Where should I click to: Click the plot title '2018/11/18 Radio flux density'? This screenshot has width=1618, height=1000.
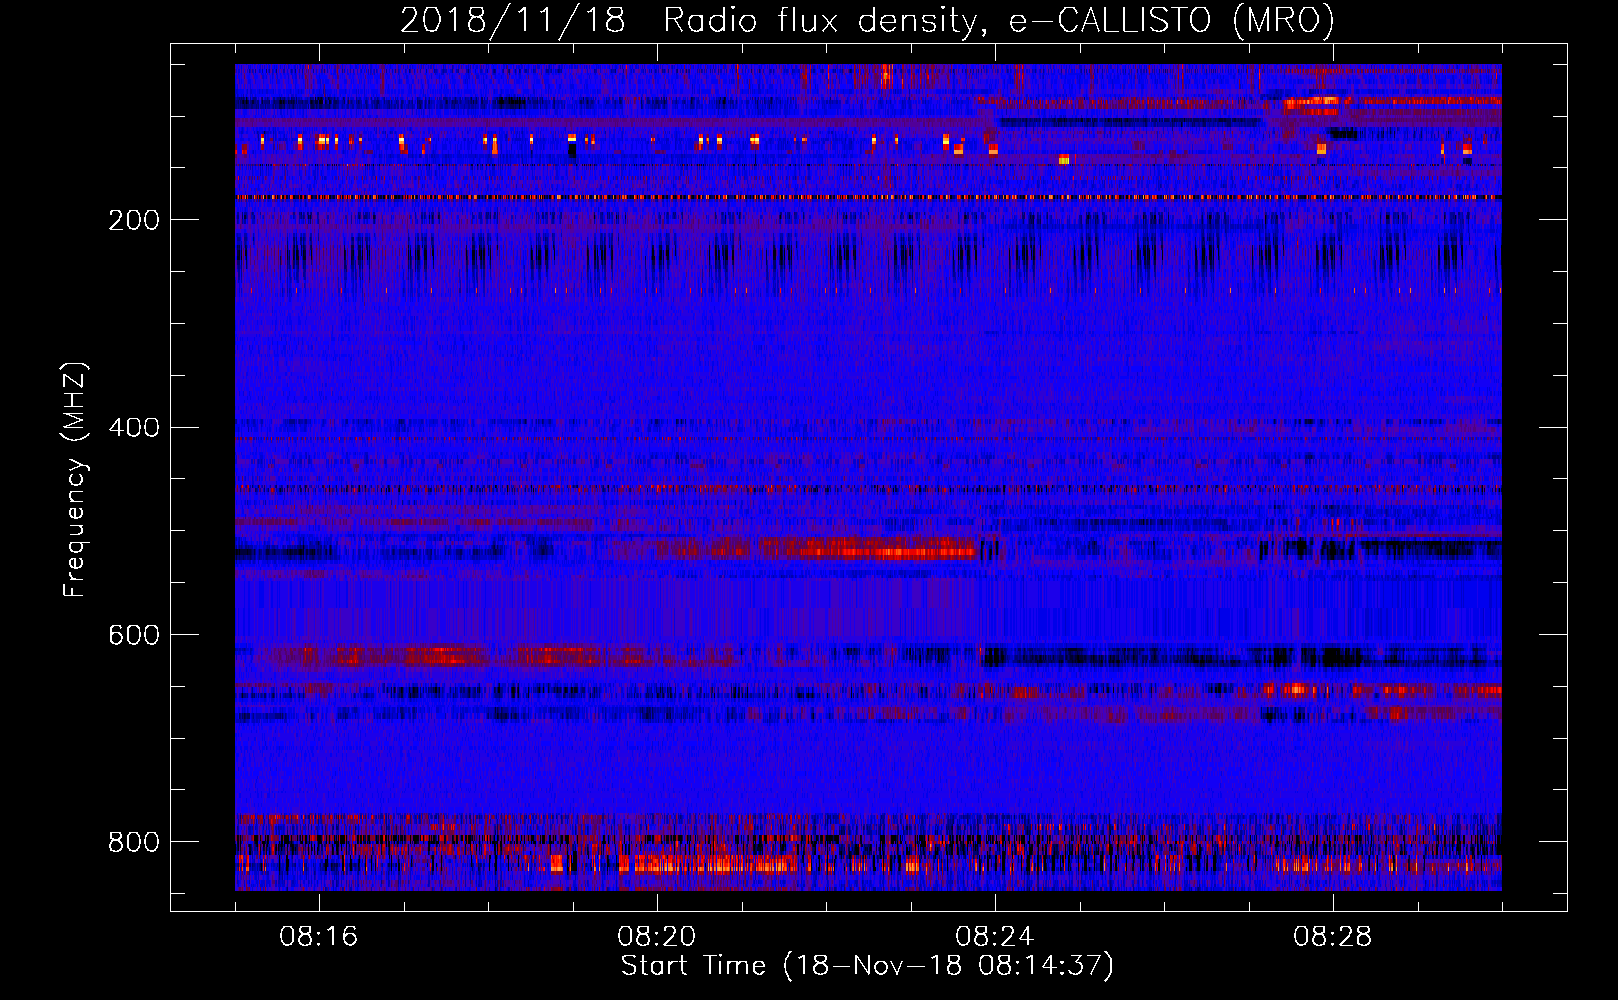(867, 20)
